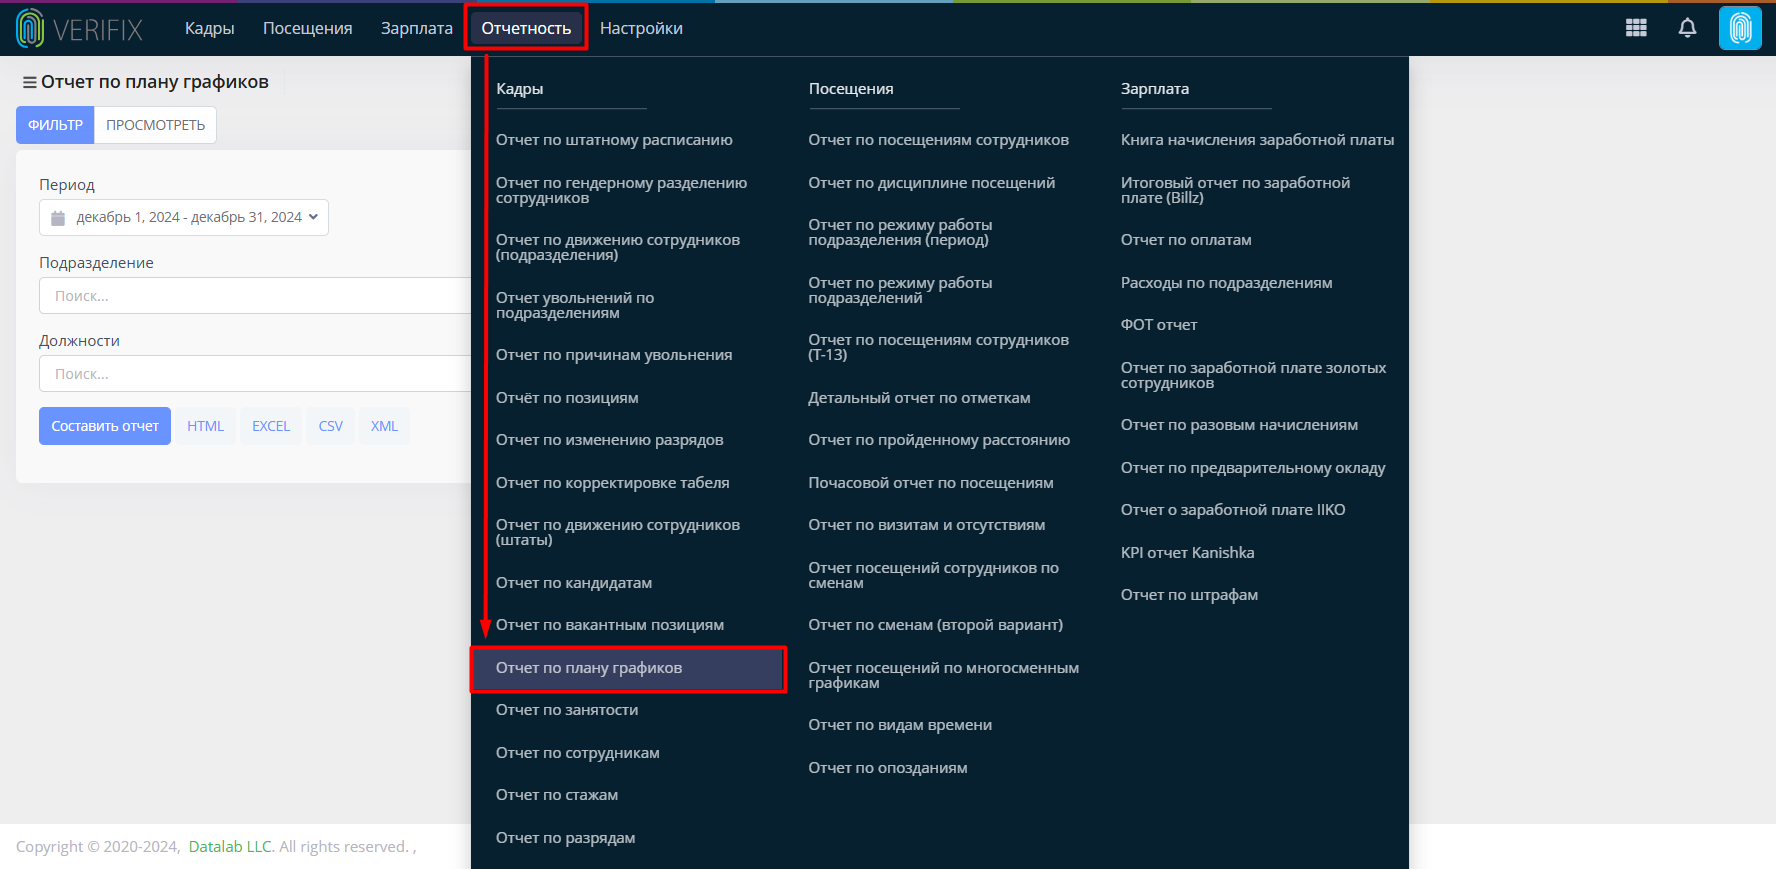Click the Составить отчет button
This screenshot has height=869, width=1776.
tap(105, 426)
